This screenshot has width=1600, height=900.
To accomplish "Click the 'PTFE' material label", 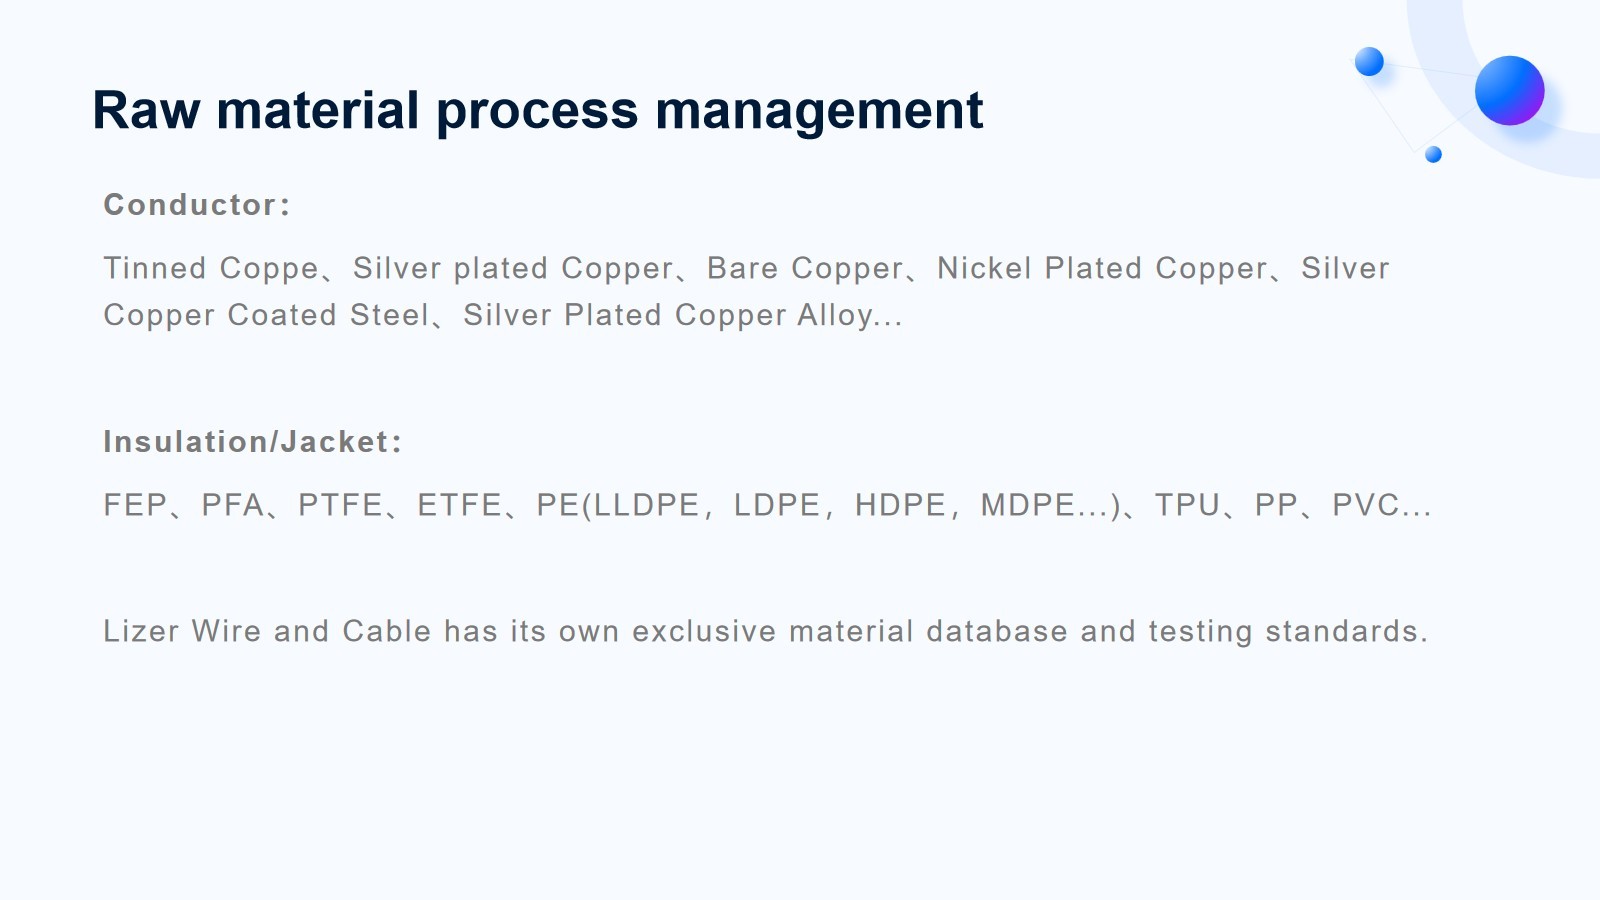I will tap(340, 505).
